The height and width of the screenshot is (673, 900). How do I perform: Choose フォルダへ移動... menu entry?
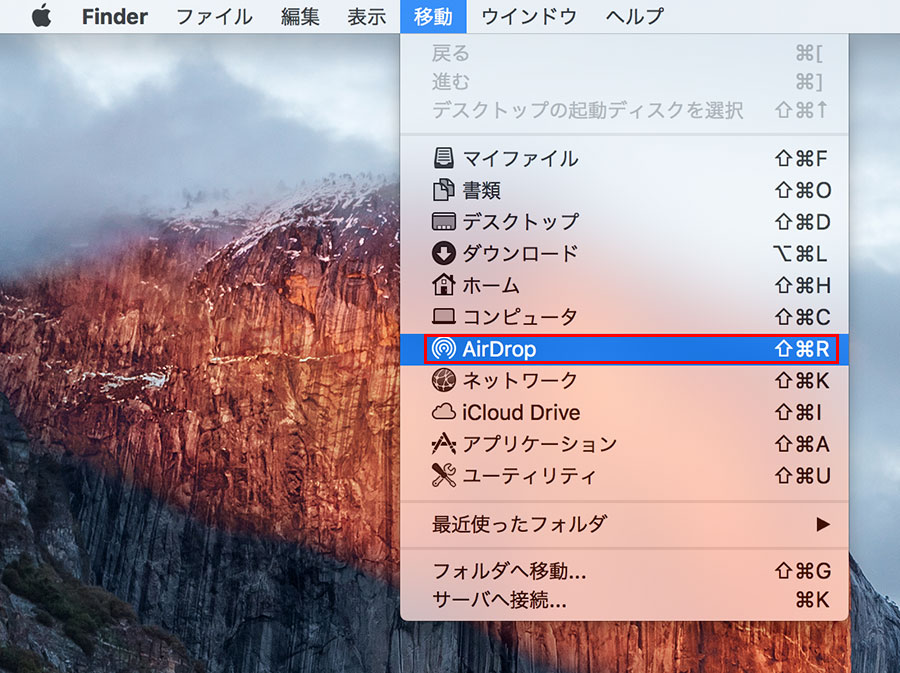[x=509, y=572]
